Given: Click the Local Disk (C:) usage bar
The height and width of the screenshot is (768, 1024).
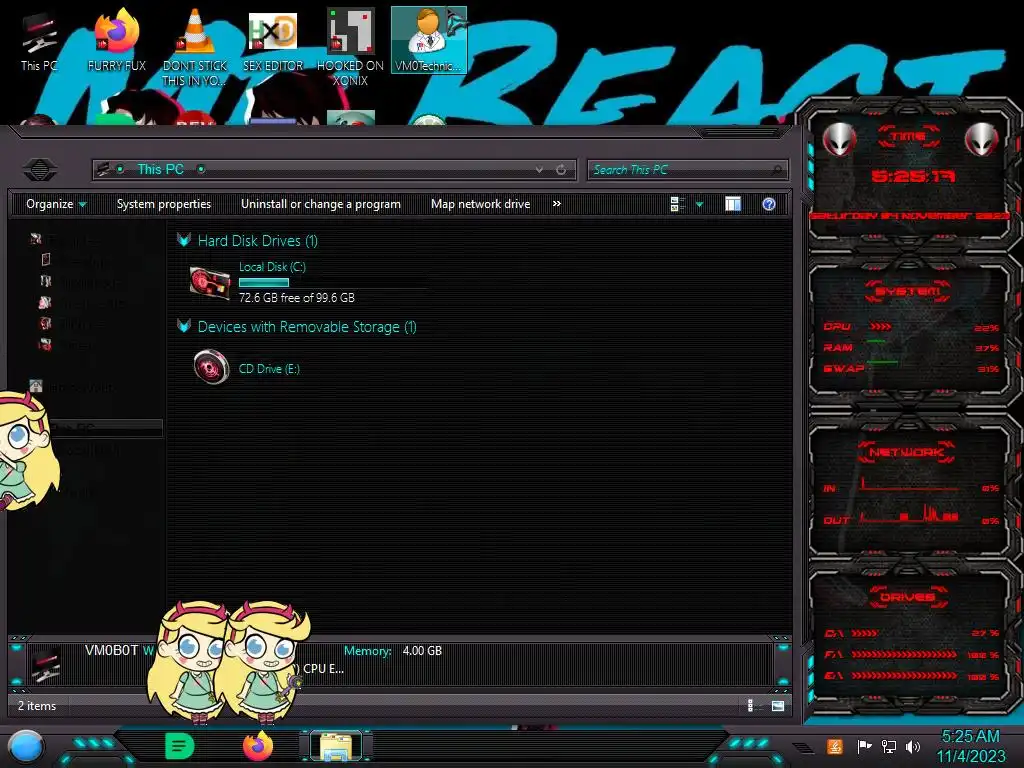Looking at the screenshot, I should pos(264,282).
